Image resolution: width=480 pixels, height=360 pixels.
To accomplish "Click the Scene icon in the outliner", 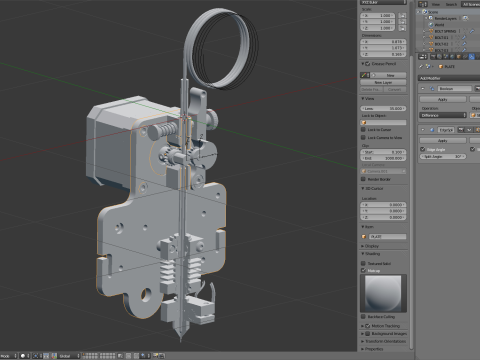I will click(425, 12).
